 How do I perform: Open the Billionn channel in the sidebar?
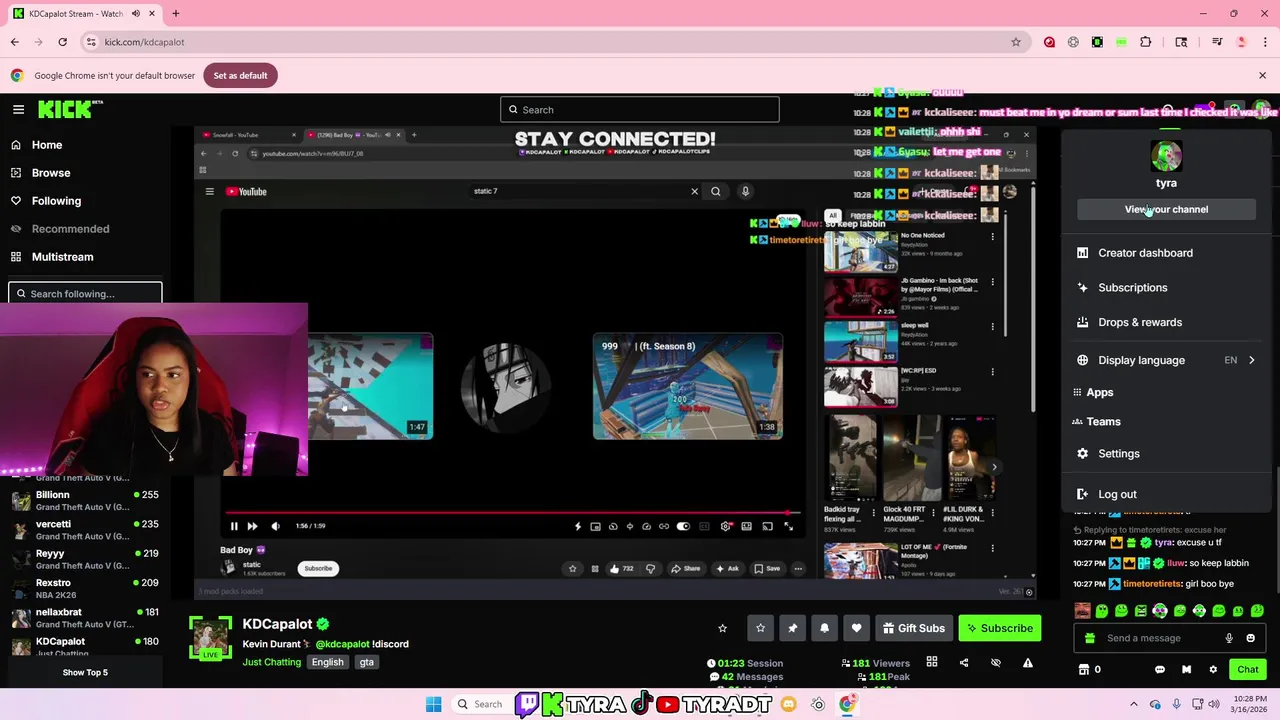pos(85,500)
